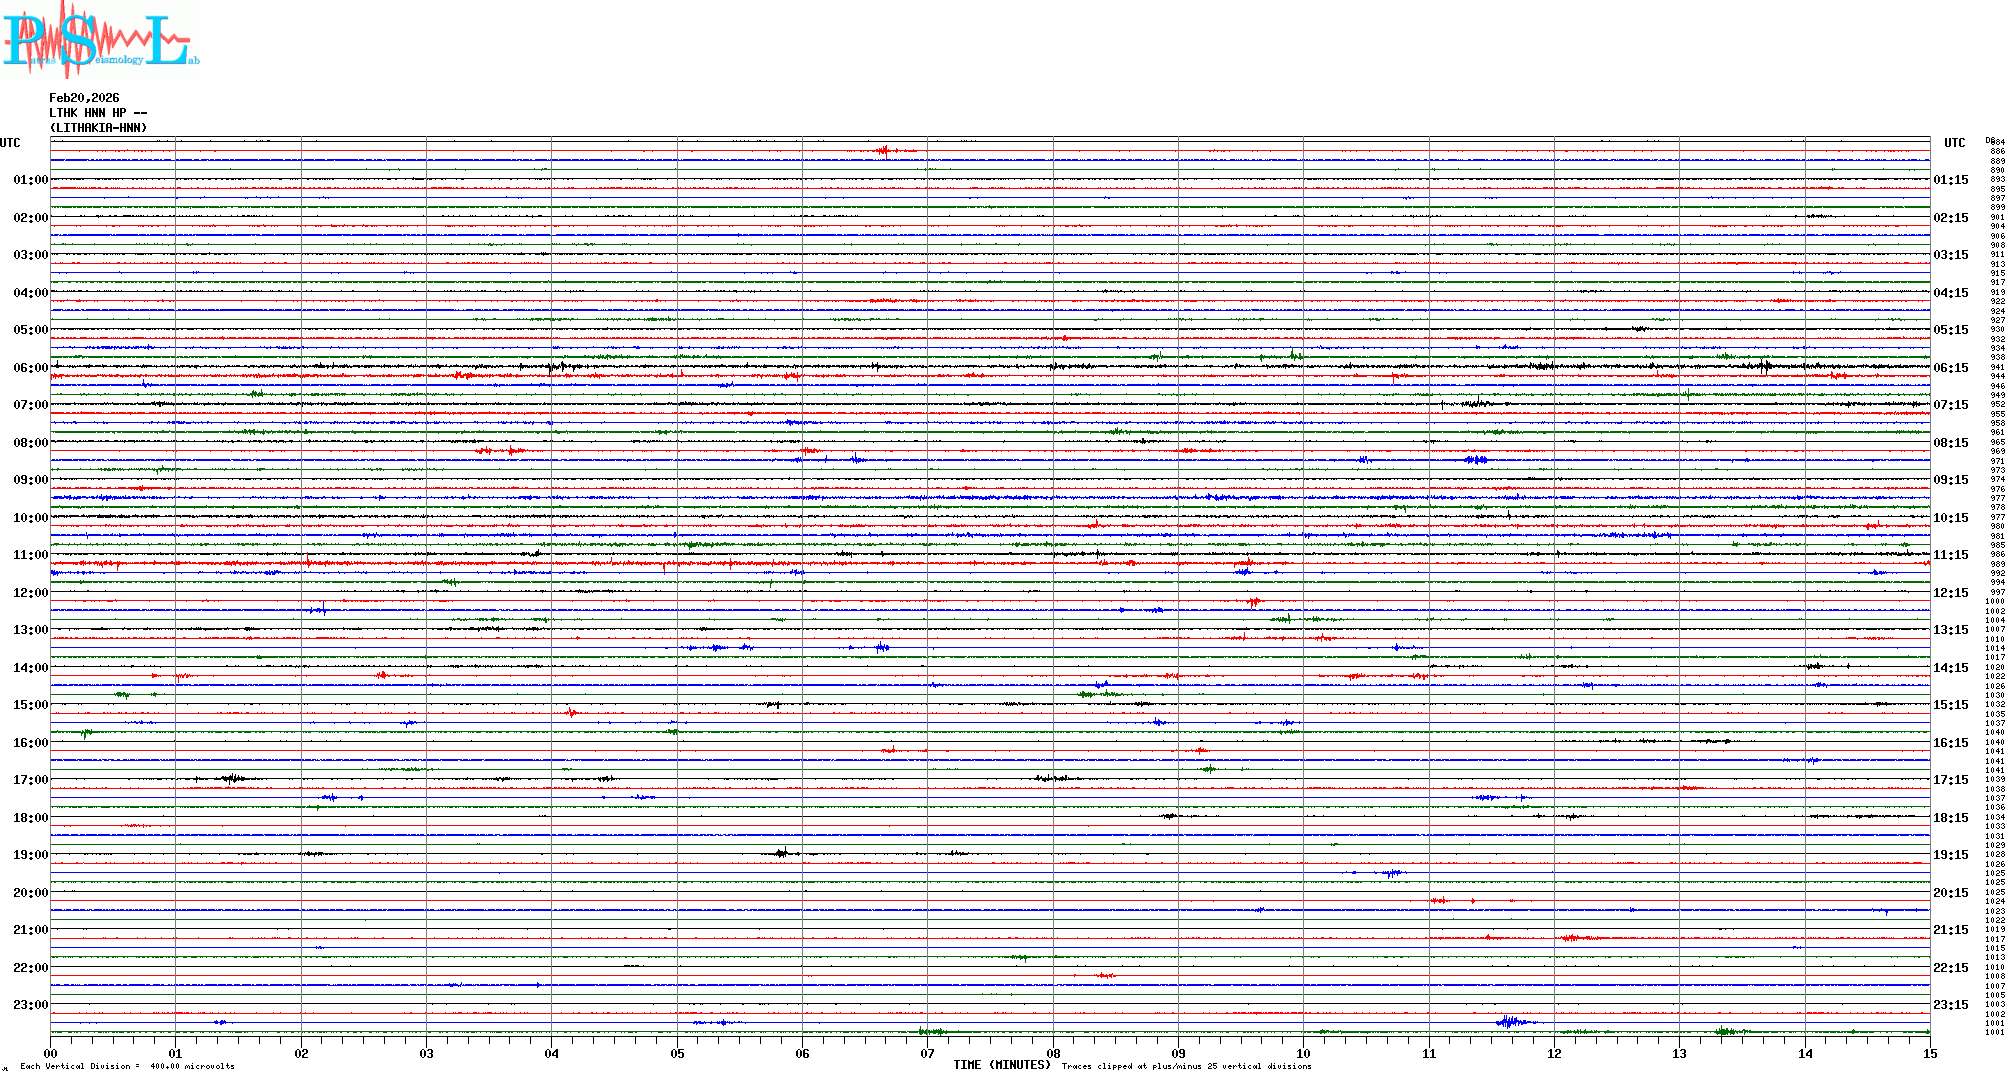Click the red seismic burst on top trace
2010x1080 pixels.
(x=885, y=151)
